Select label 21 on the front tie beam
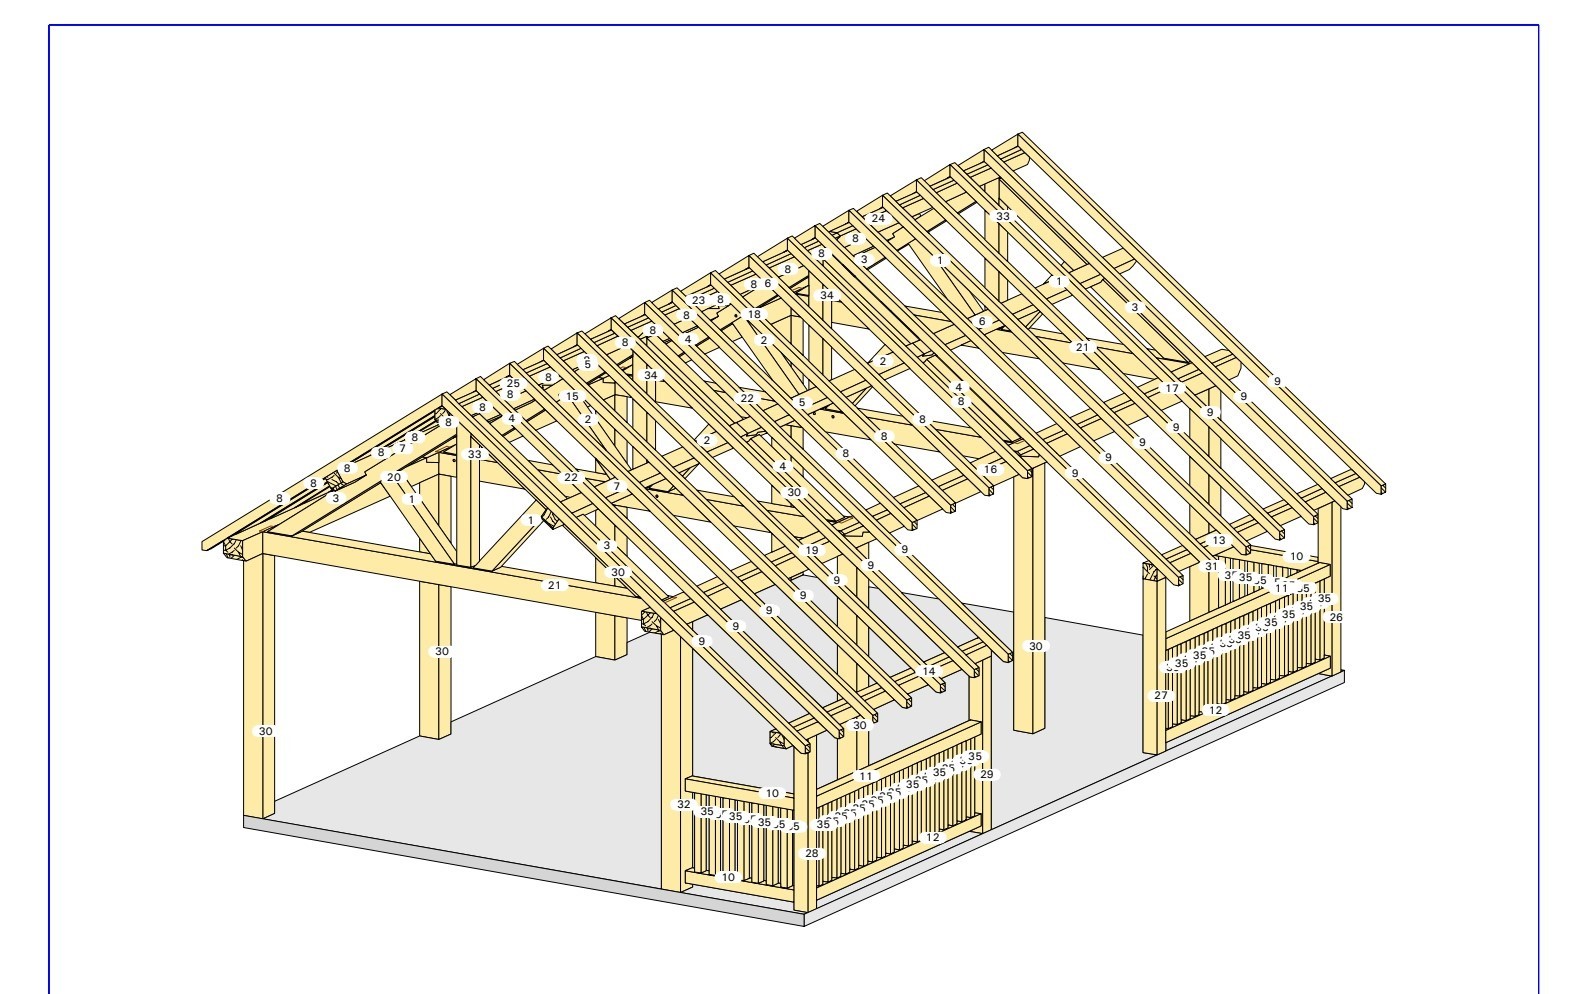The height and width of the screenshot is (994, 1588). click(554, 585)
